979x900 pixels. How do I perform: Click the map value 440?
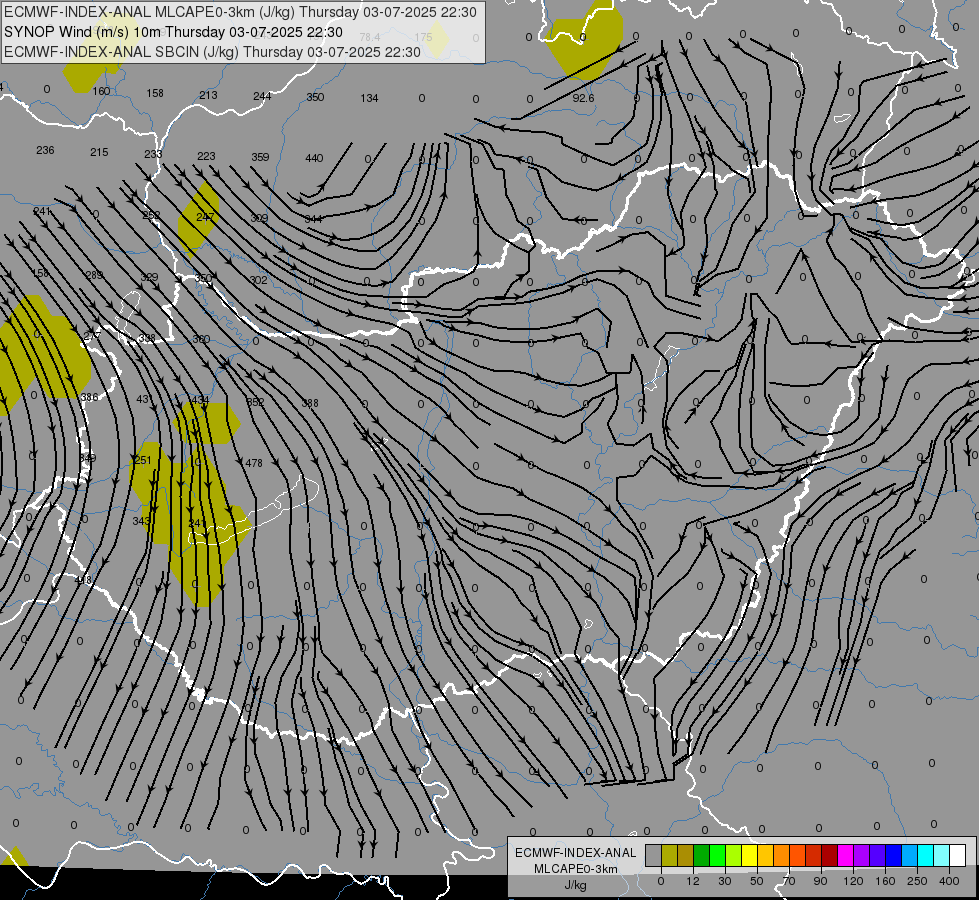point(314,158)
